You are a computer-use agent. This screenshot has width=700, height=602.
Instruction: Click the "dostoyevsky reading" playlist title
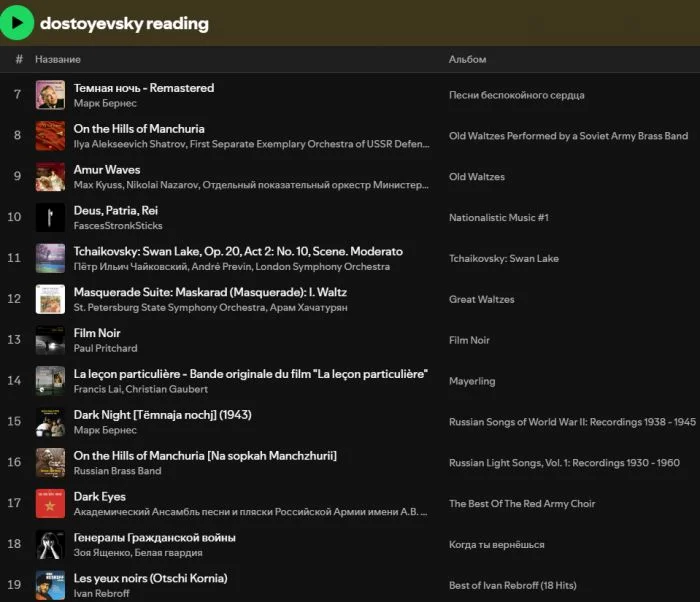(124, 23)
